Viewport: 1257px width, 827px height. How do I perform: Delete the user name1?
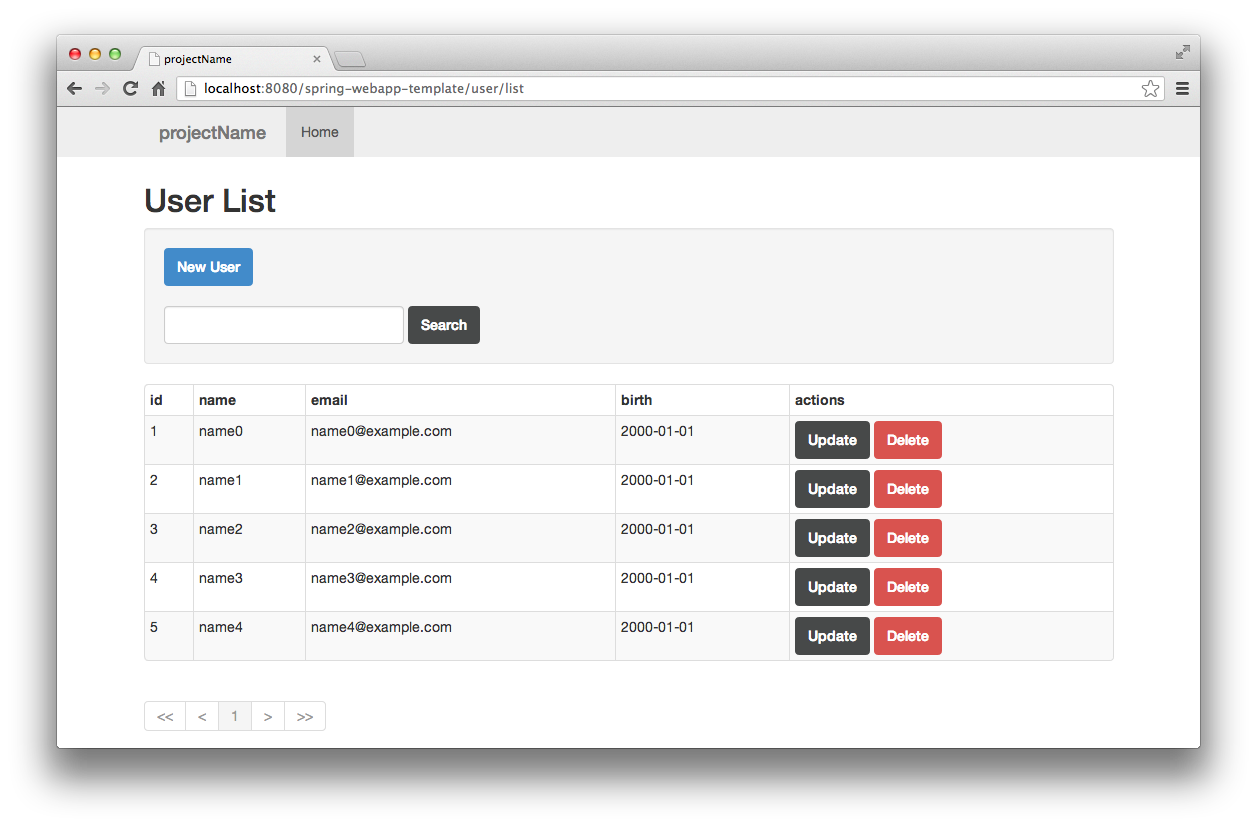click(x=908, y=489)
